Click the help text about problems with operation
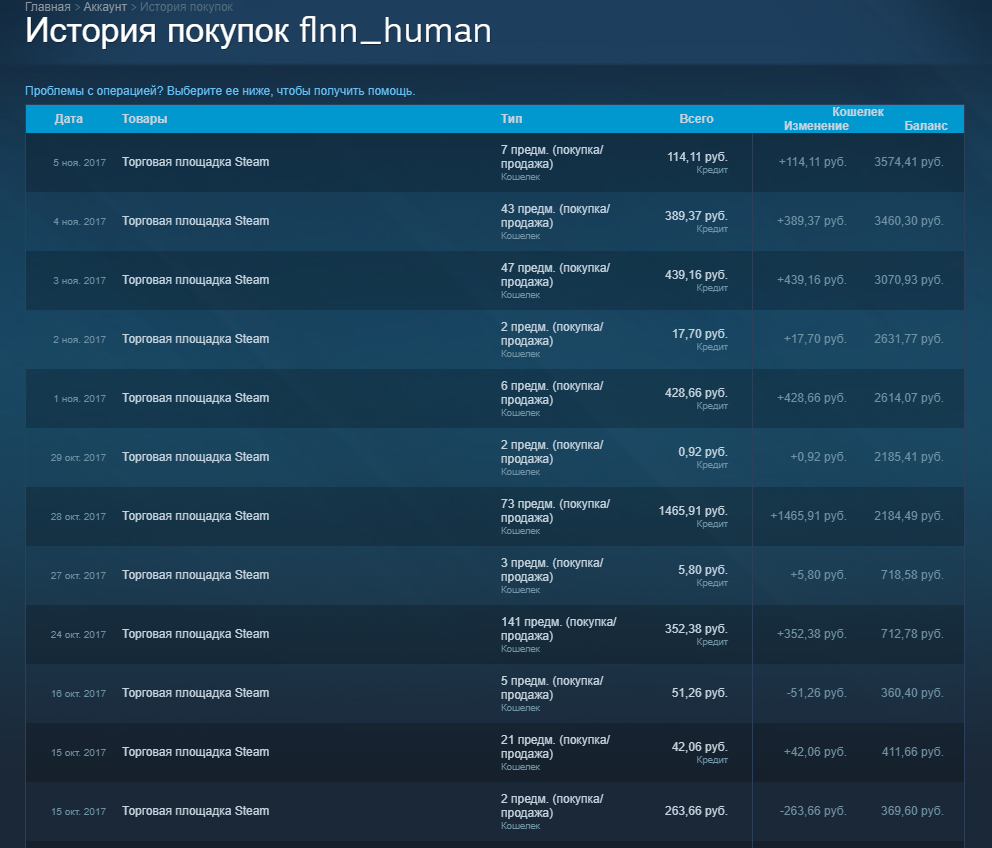Image resolution: width=992 pixels, height=848 pixels. click(x=220, y=91)
